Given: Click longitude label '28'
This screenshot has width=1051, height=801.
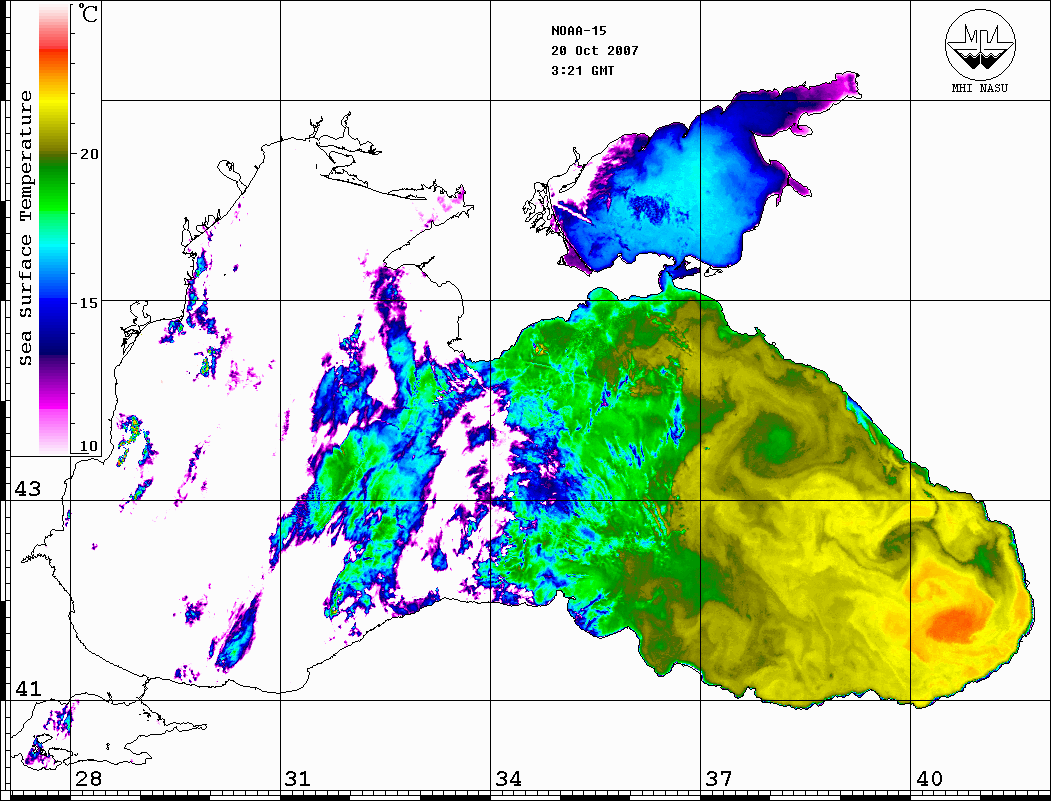Looking at the screenshot, I should [x=88, y=779].
